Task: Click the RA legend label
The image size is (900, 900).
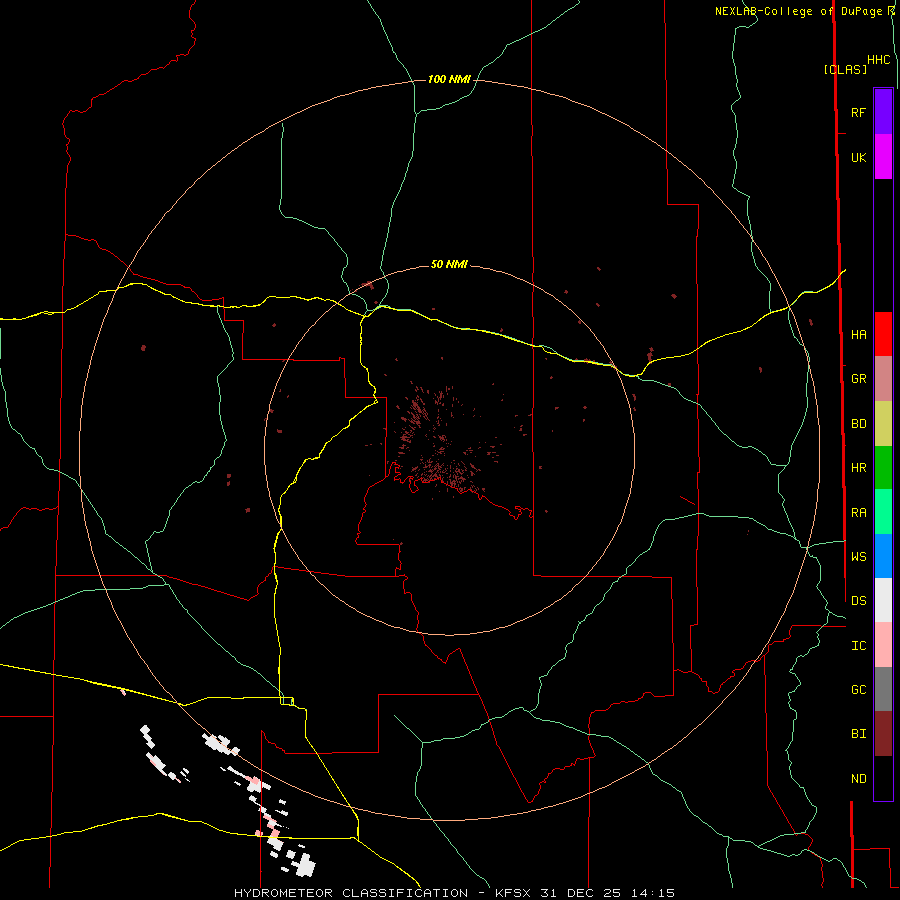Action: click(x=859, y=513)
